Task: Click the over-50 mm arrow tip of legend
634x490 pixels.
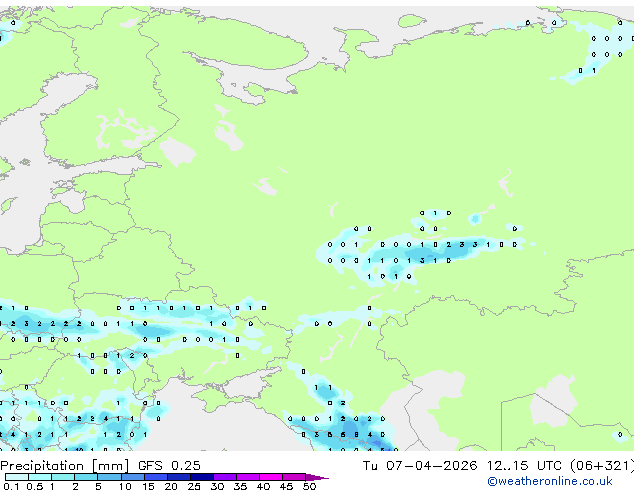Action: [x=317, y=477]
